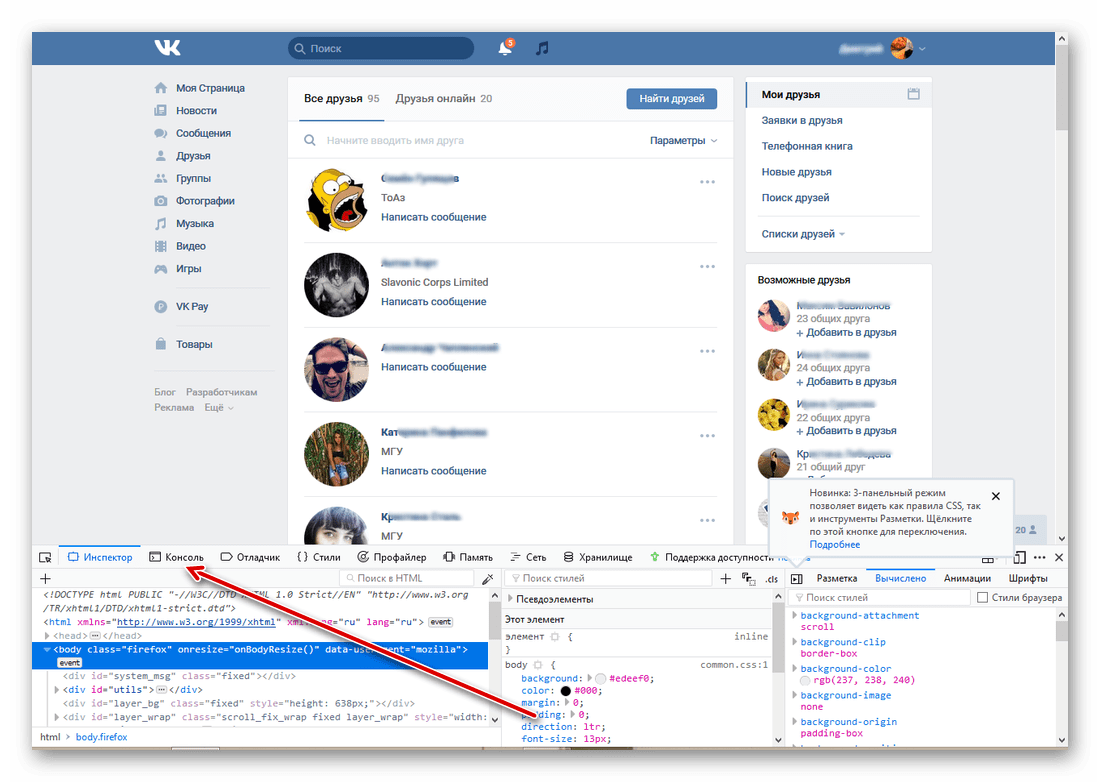1100x782 pixels.
Task: Switch to Разметка tab
Action: point(837,579)
